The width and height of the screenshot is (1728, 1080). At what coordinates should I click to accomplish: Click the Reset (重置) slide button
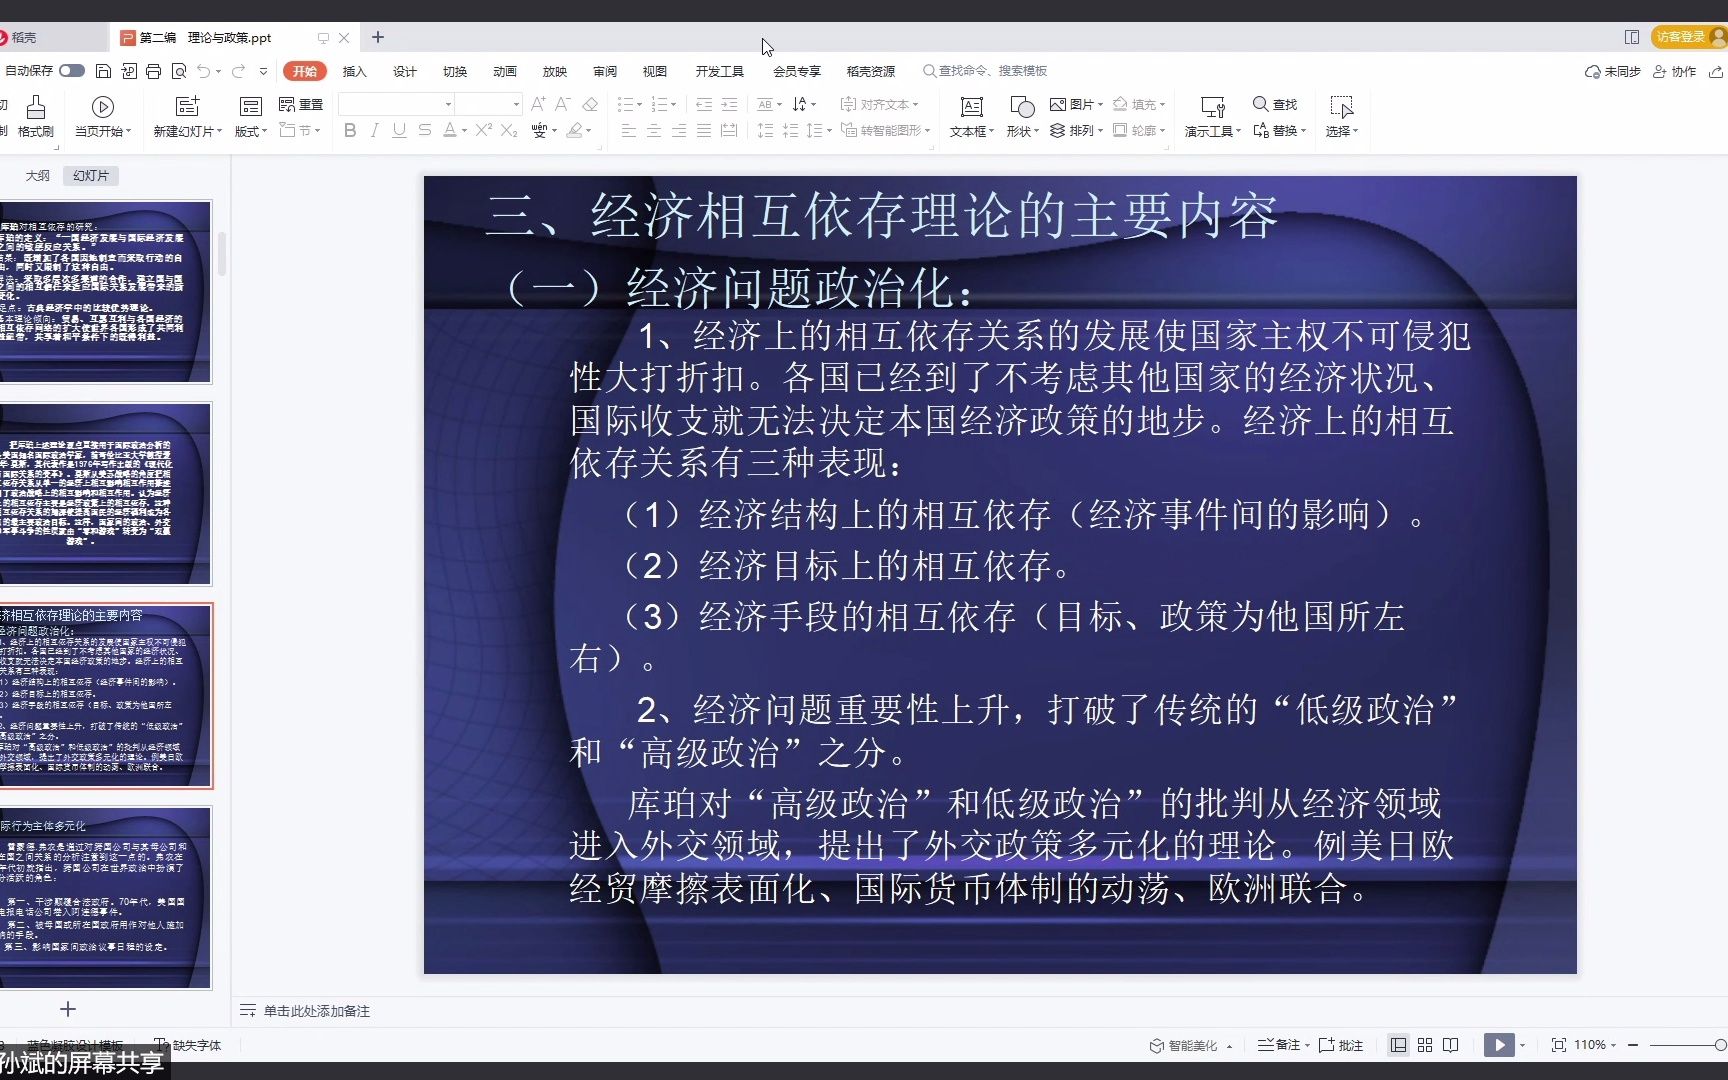point(301,104)
